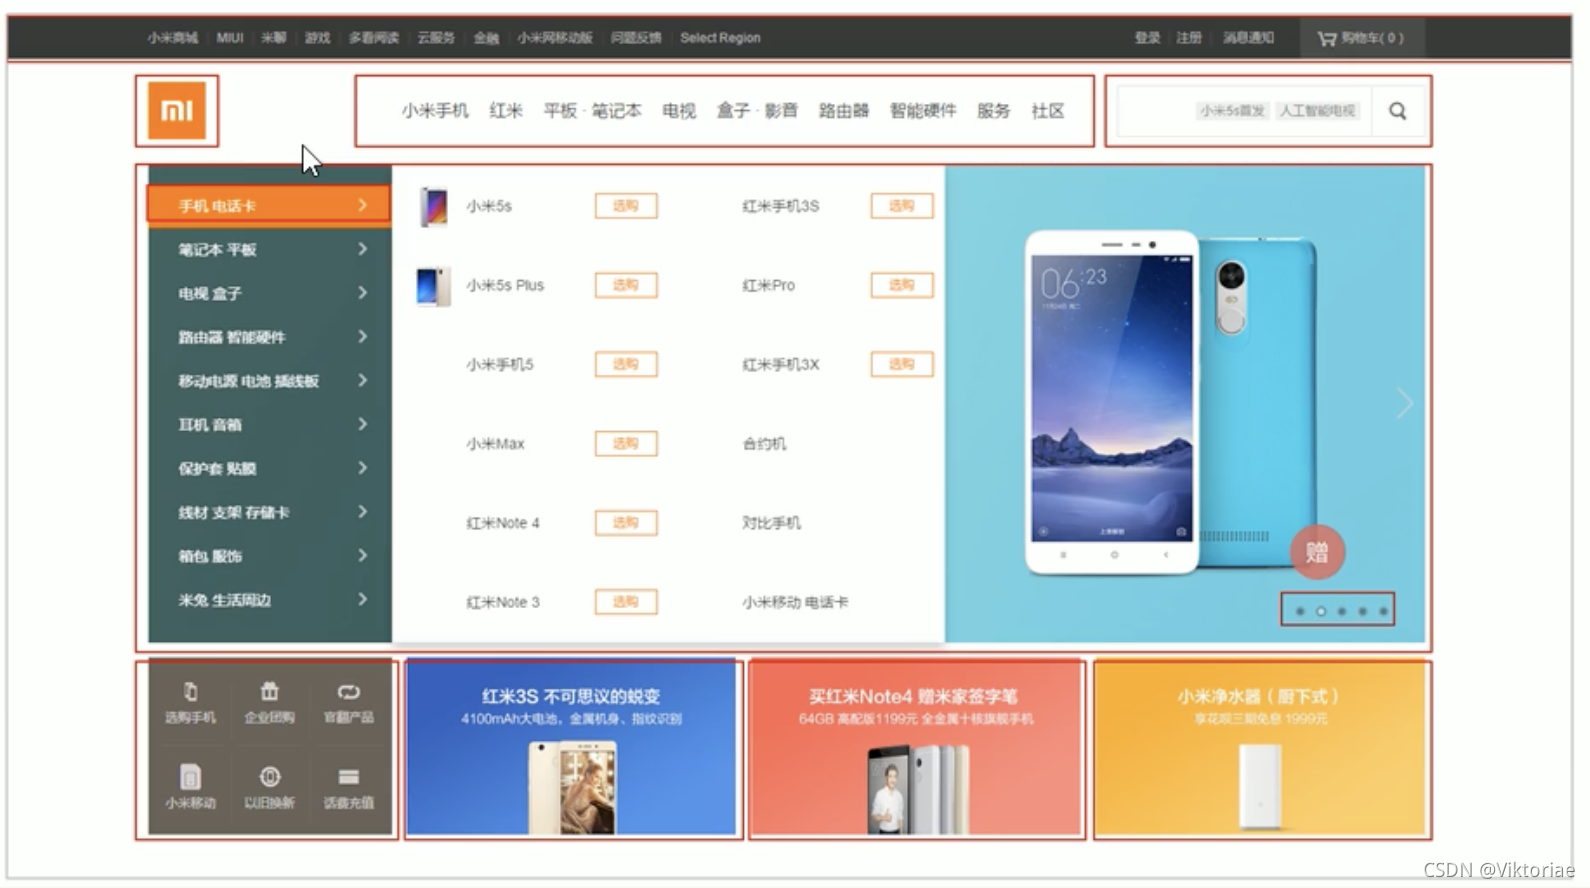Image resolution: width=1590 pixels, height=888 pixels.
Task: Open the 以旧换新 trade-in shortcut
Action: [x=269, y=786]
